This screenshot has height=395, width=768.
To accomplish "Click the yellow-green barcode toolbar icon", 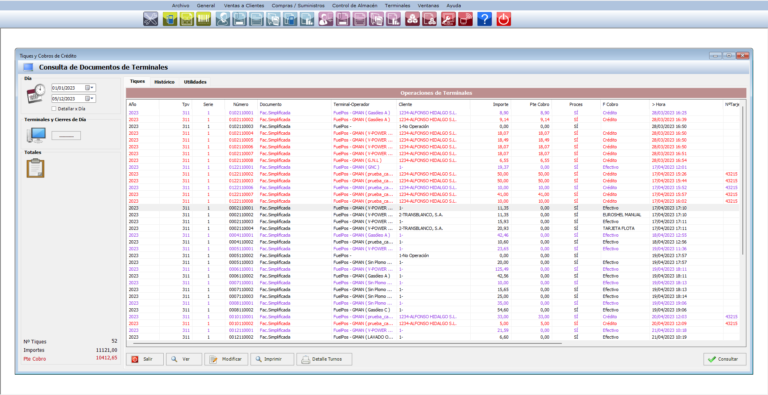I will click(x=203, y=19).
